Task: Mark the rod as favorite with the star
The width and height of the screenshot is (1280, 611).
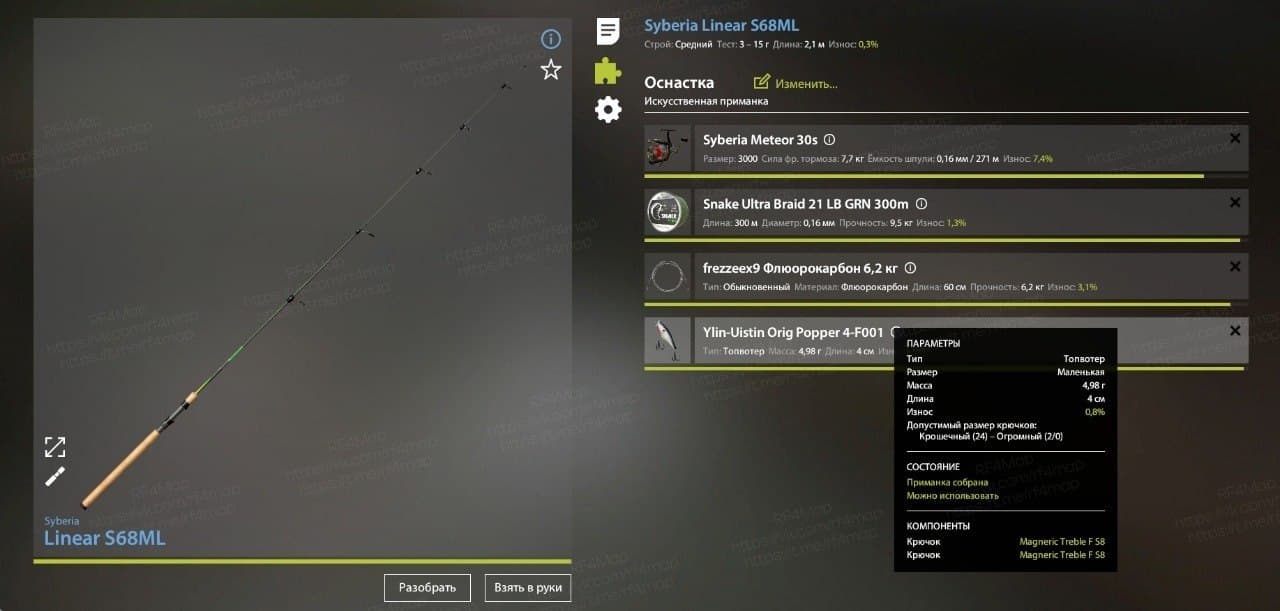Action: click(x=551, y=69)
